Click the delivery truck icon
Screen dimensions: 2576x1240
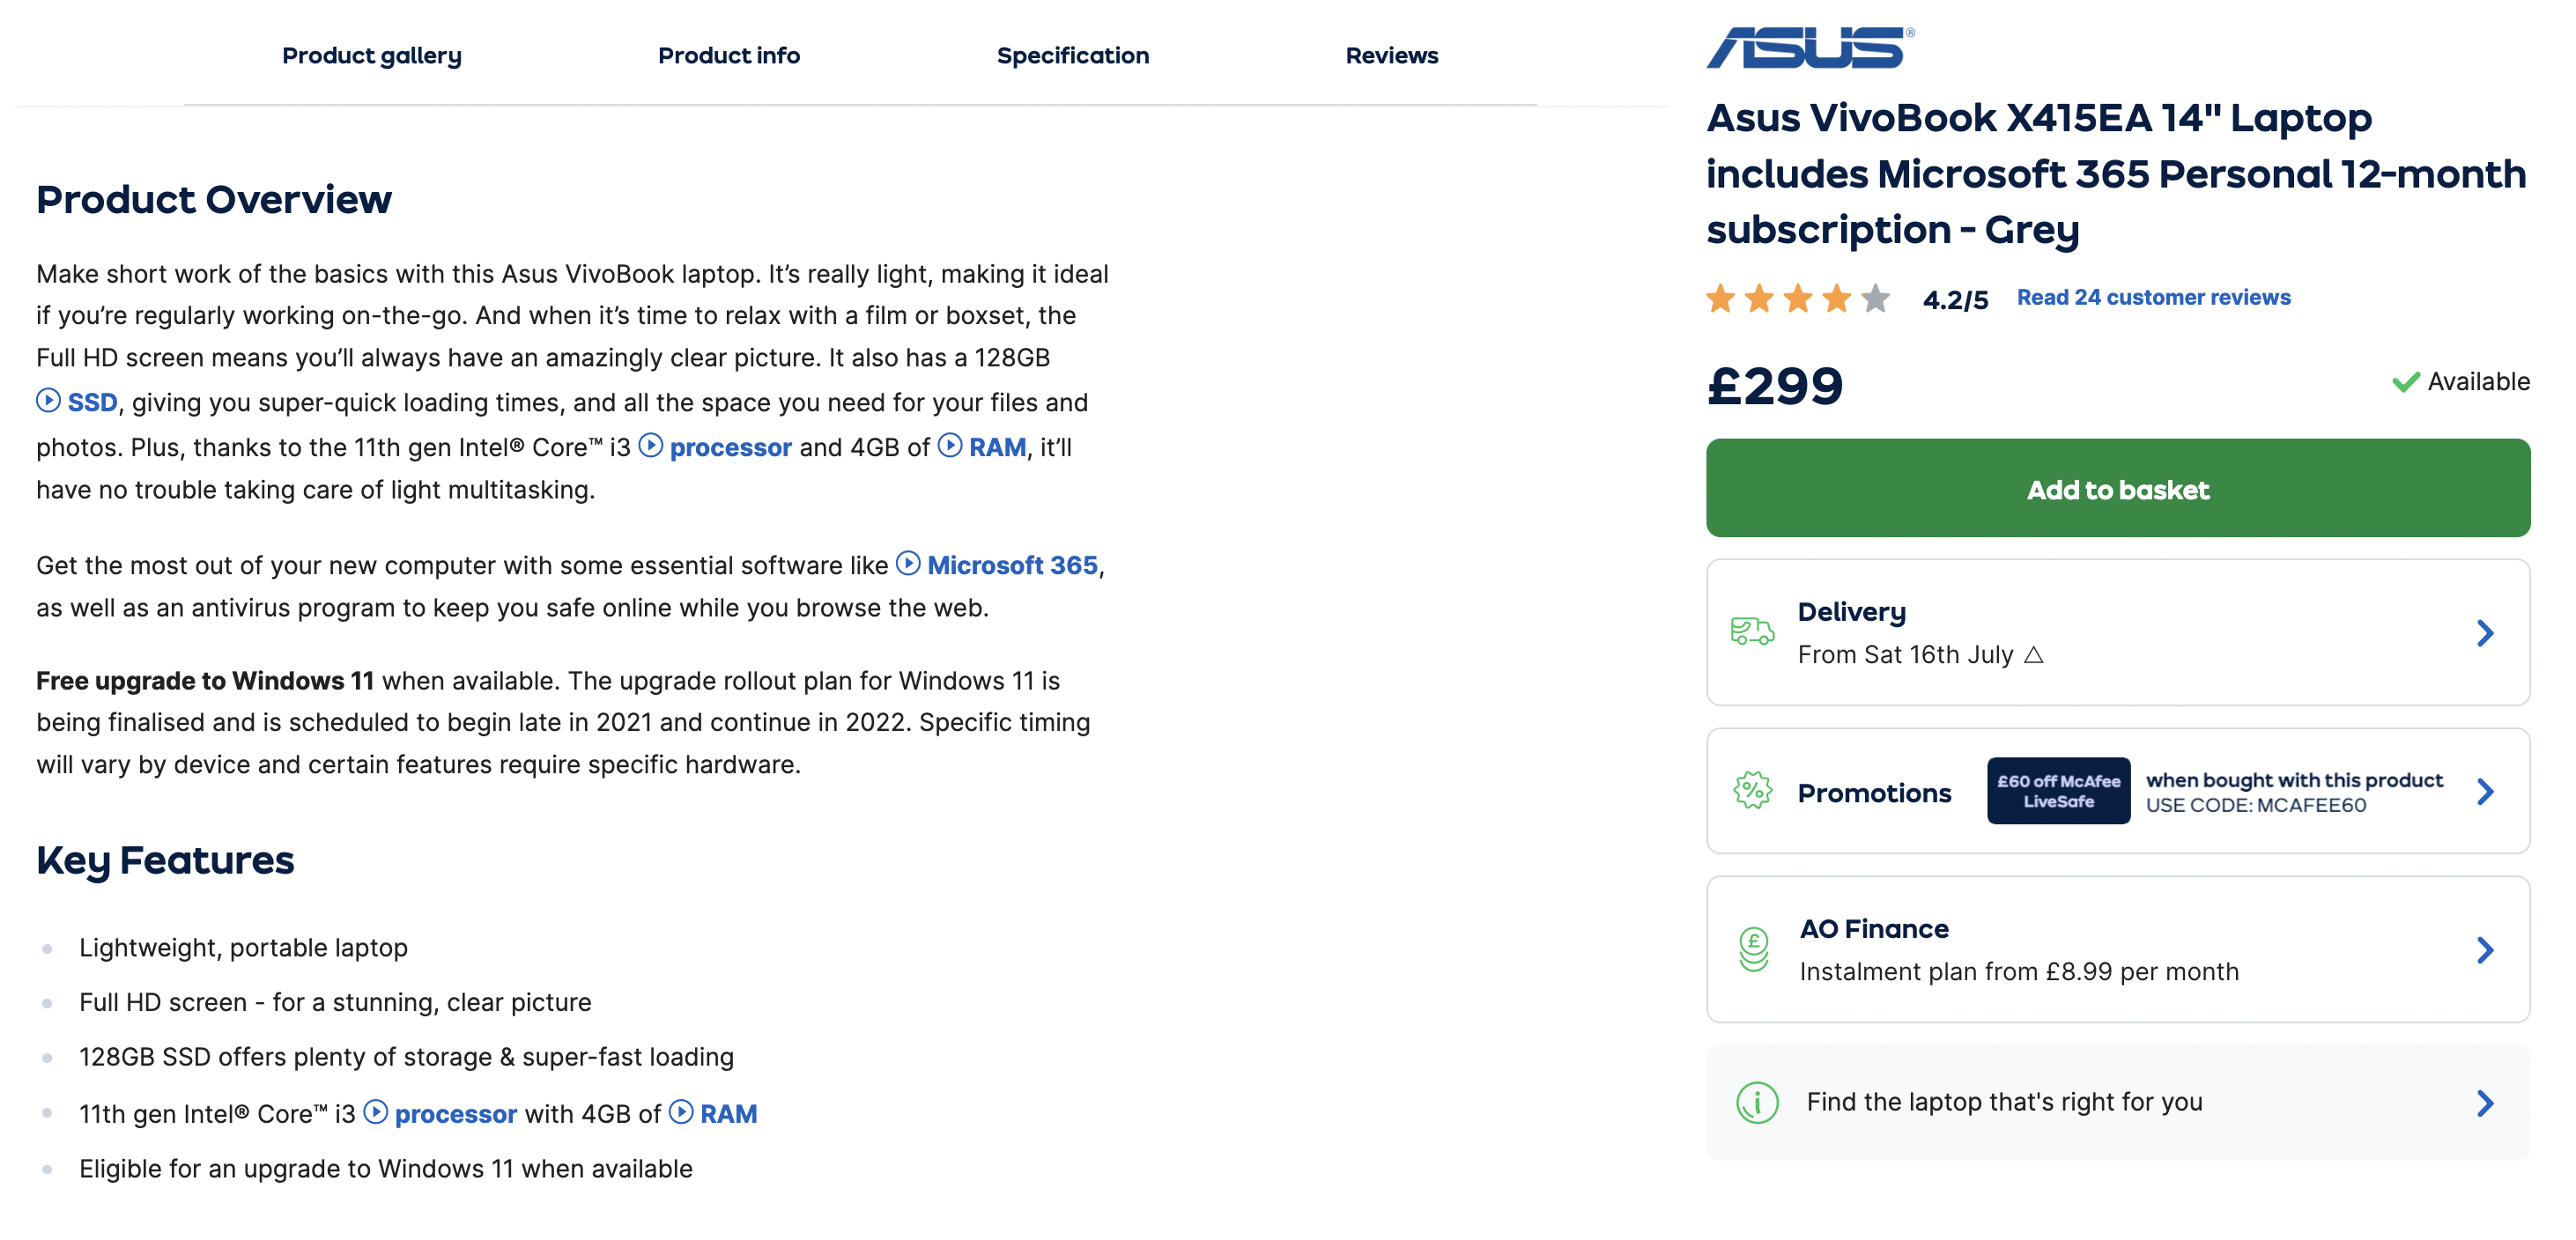[x=1752, y=631]
